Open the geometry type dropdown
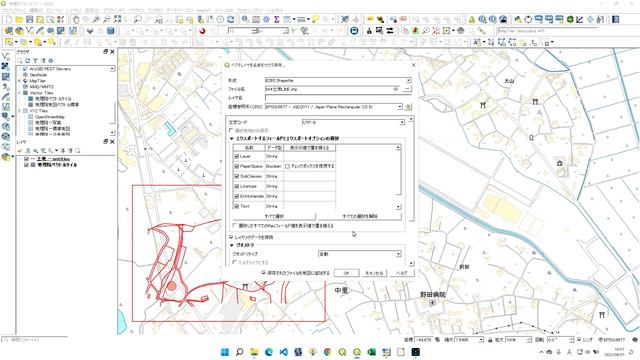The width and height of the screenshot is (640, 360). [x=360, y=254]
